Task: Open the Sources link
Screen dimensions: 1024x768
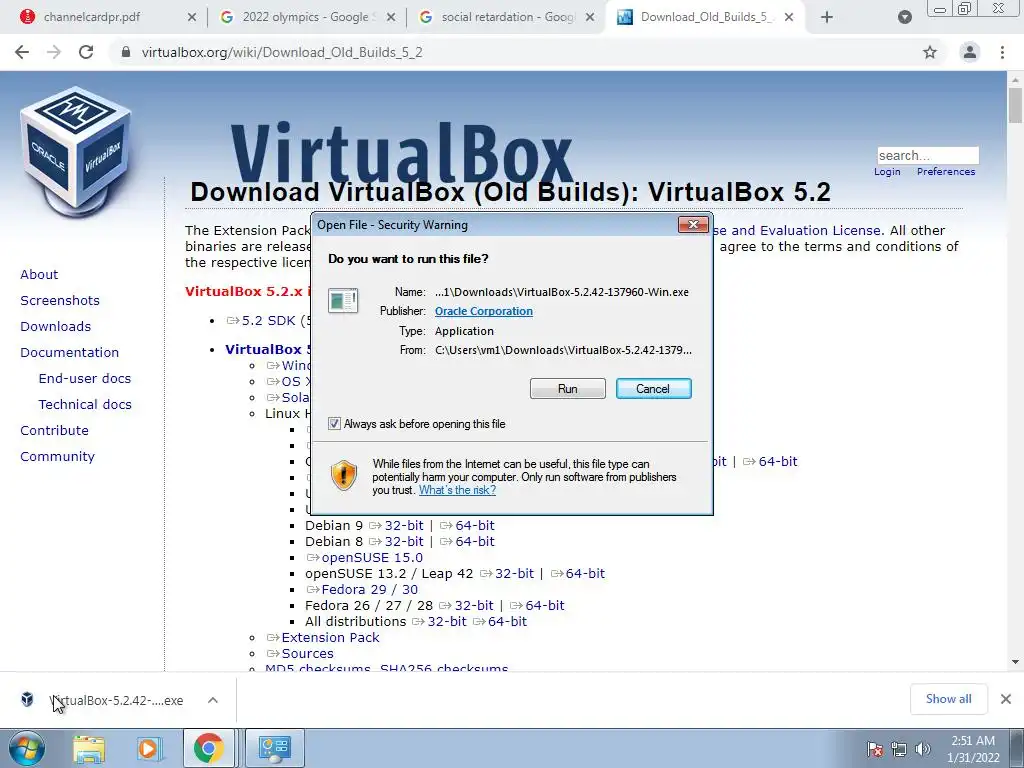Action: point(300,654)
